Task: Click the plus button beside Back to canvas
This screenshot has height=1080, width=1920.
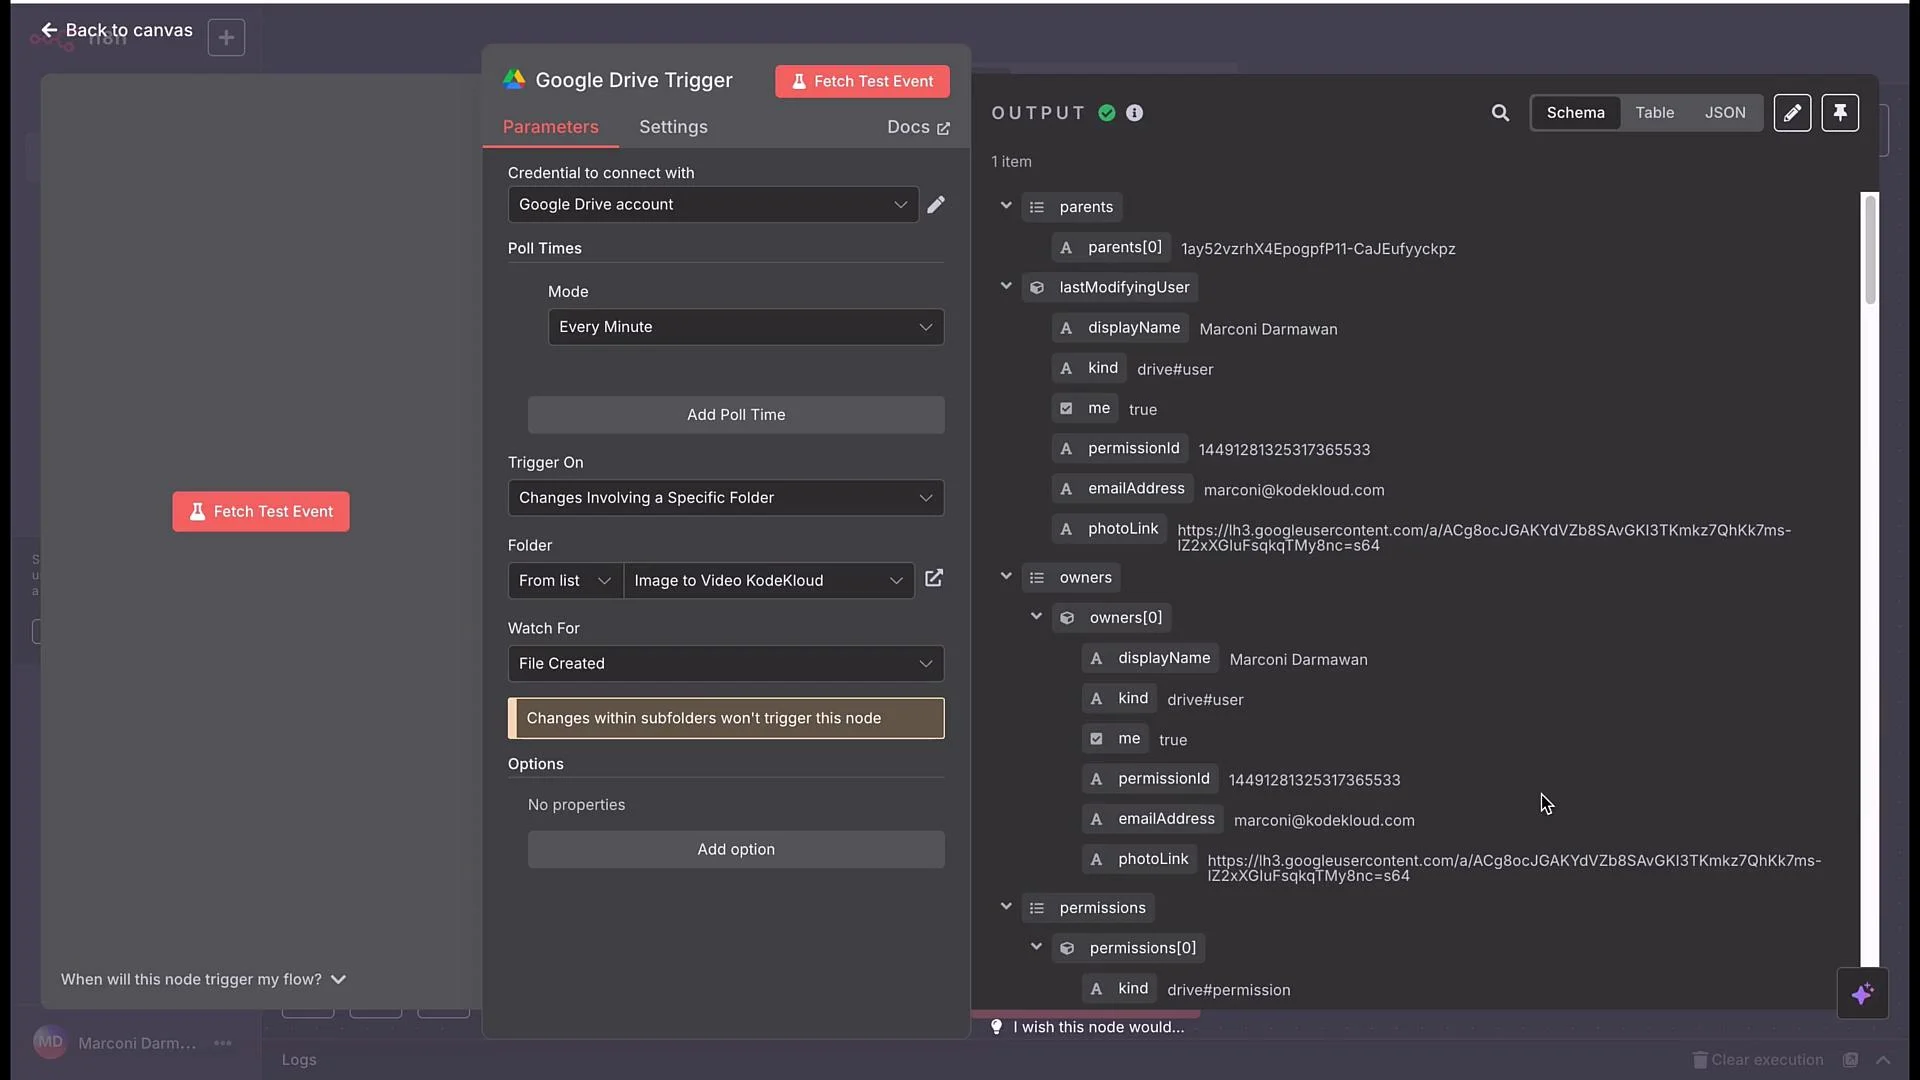Action: [x=226, y=38]
